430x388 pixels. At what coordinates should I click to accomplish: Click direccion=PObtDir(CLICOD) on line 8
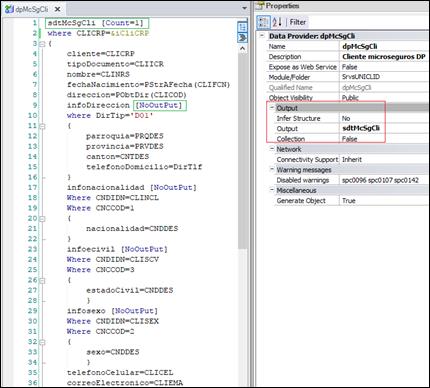127,95
